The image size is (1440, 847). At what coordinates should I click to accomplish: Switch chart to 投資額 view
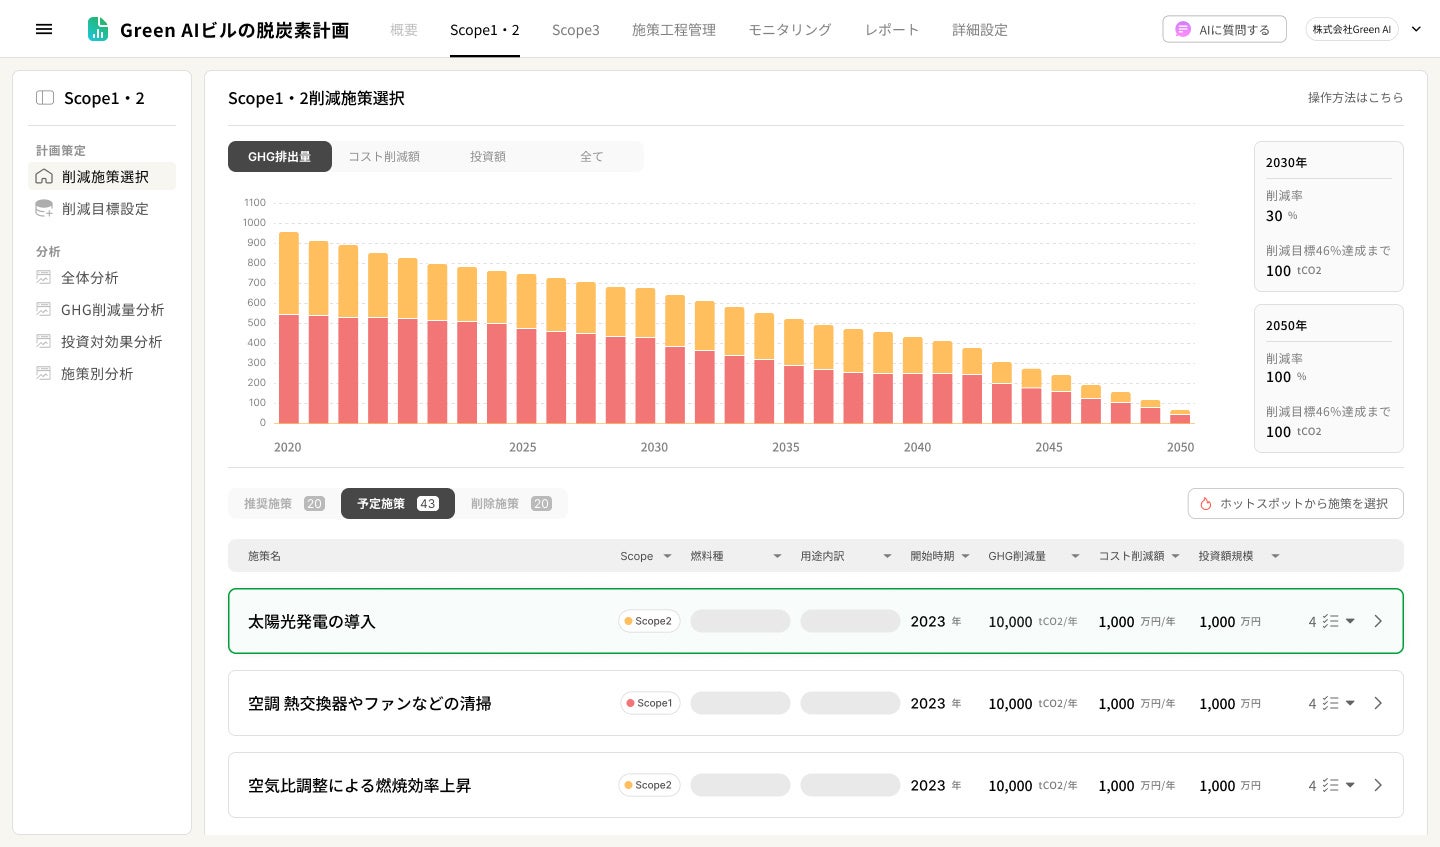coord(488,156)
